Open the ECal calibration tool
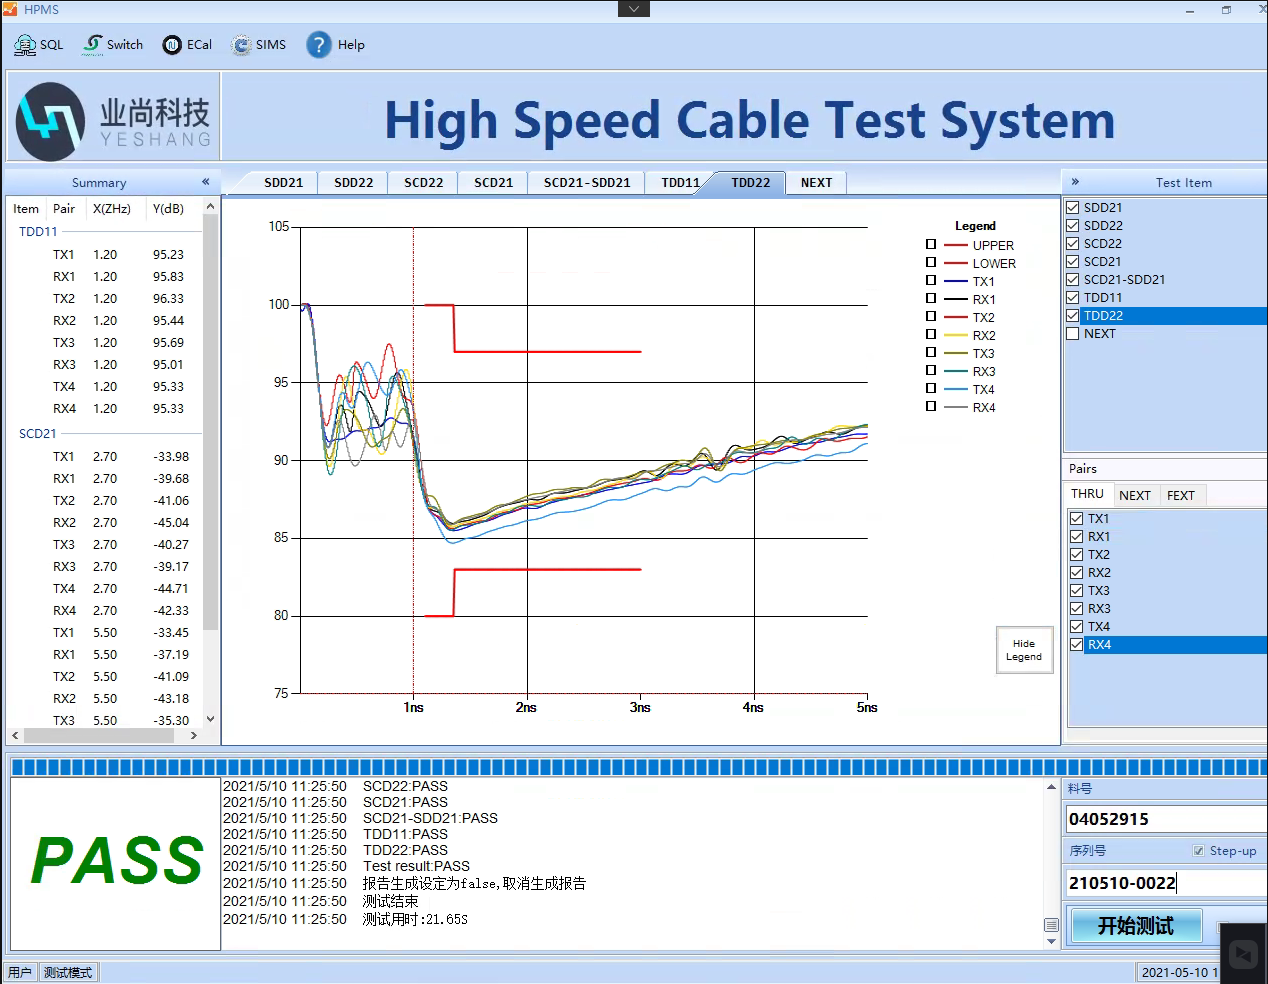This screenshot has width=1268, height=984. (x=188, y=45)
